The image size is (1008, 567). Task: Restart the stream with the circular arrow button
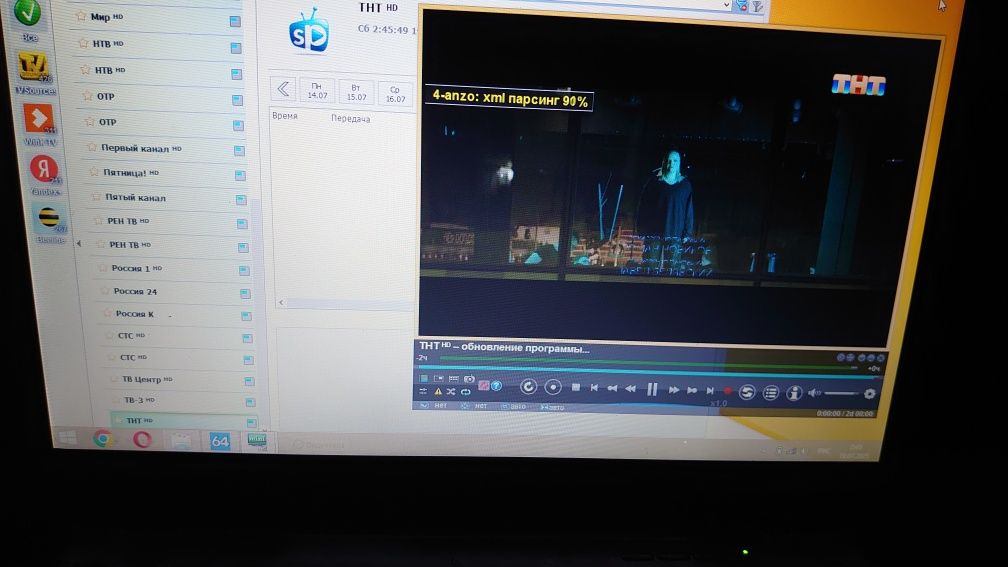pos(528,386)
